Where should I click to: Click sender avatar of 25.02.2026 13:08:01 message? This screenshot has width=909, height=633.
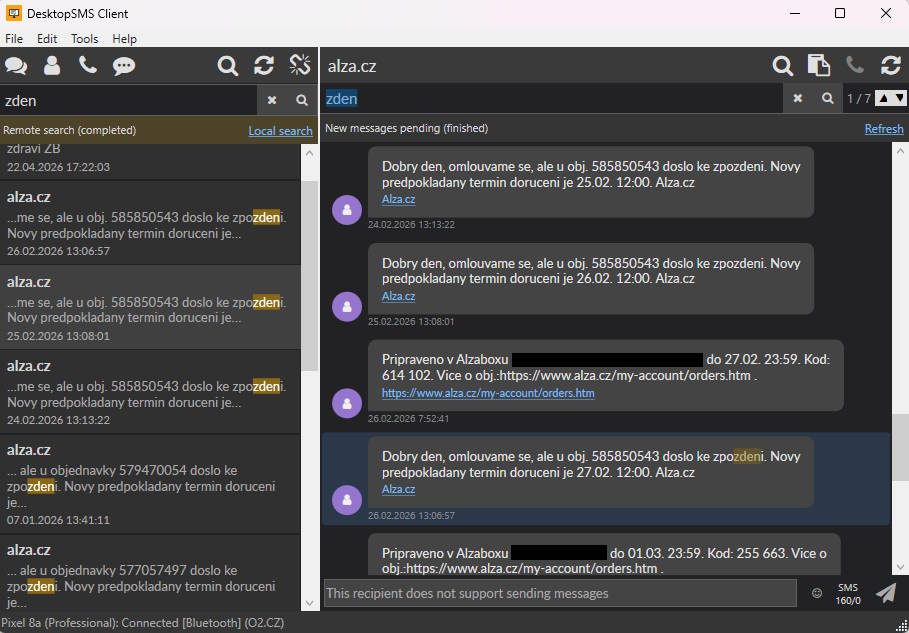pos(347,307)
